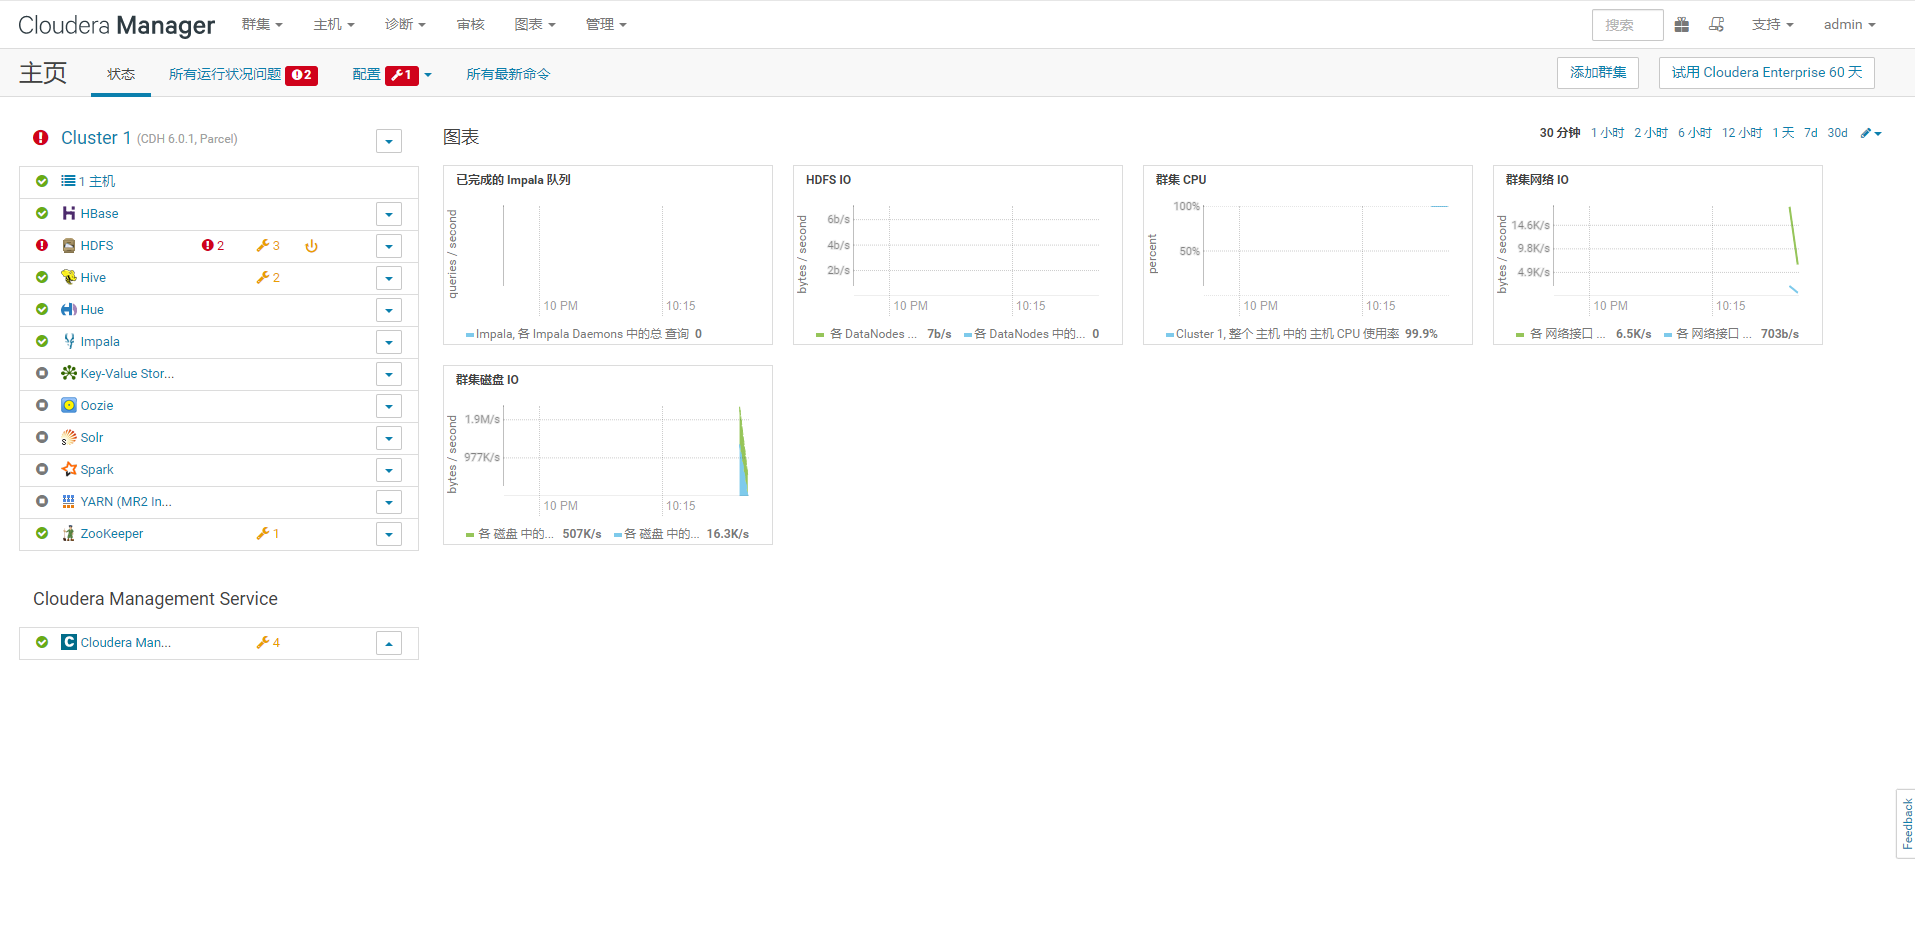Open the 诊断 top menu
1915x933 pixels.
coord(405,24)
